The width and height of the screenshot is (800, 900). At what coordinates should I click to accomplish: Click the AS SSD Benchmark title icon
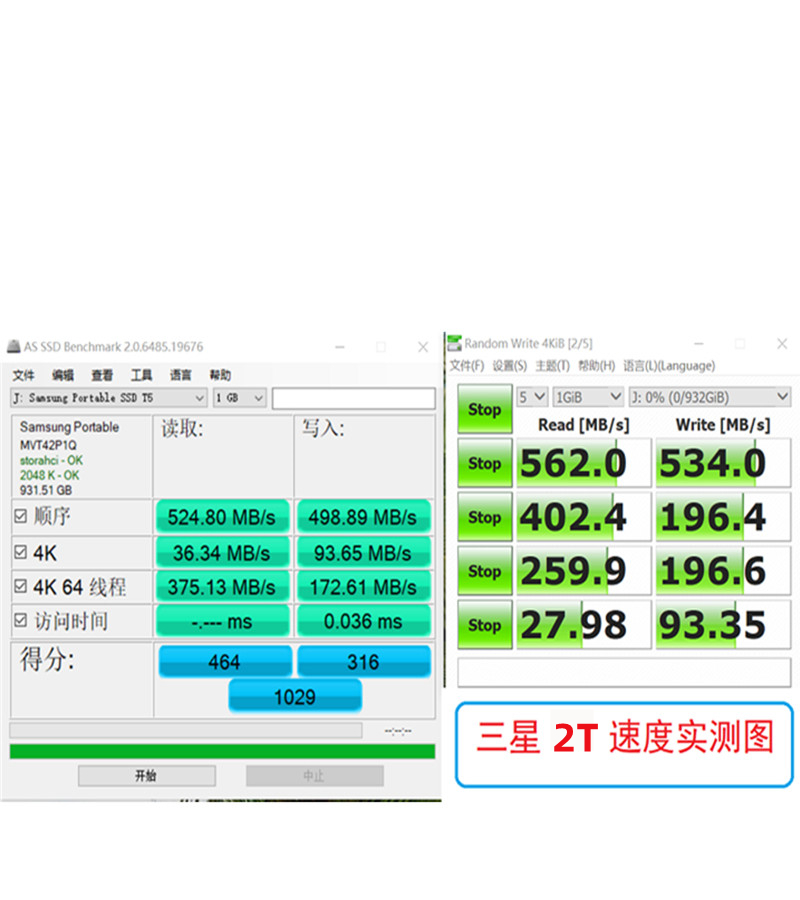(x=13, y=346)
